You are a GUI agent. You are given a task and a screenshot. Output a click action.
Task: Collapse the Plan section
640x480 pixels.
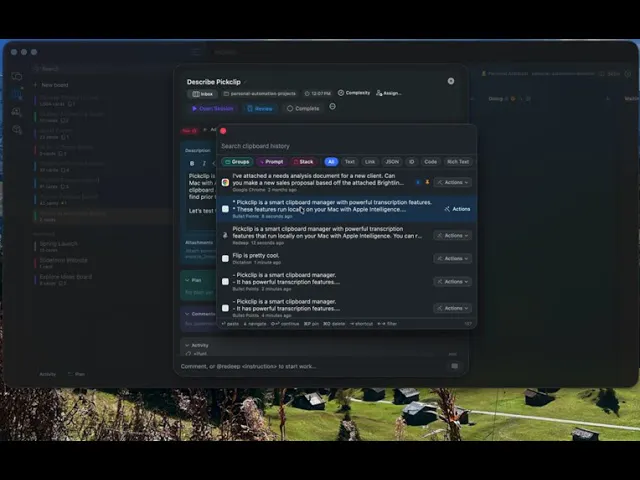[x=187, y=280]
